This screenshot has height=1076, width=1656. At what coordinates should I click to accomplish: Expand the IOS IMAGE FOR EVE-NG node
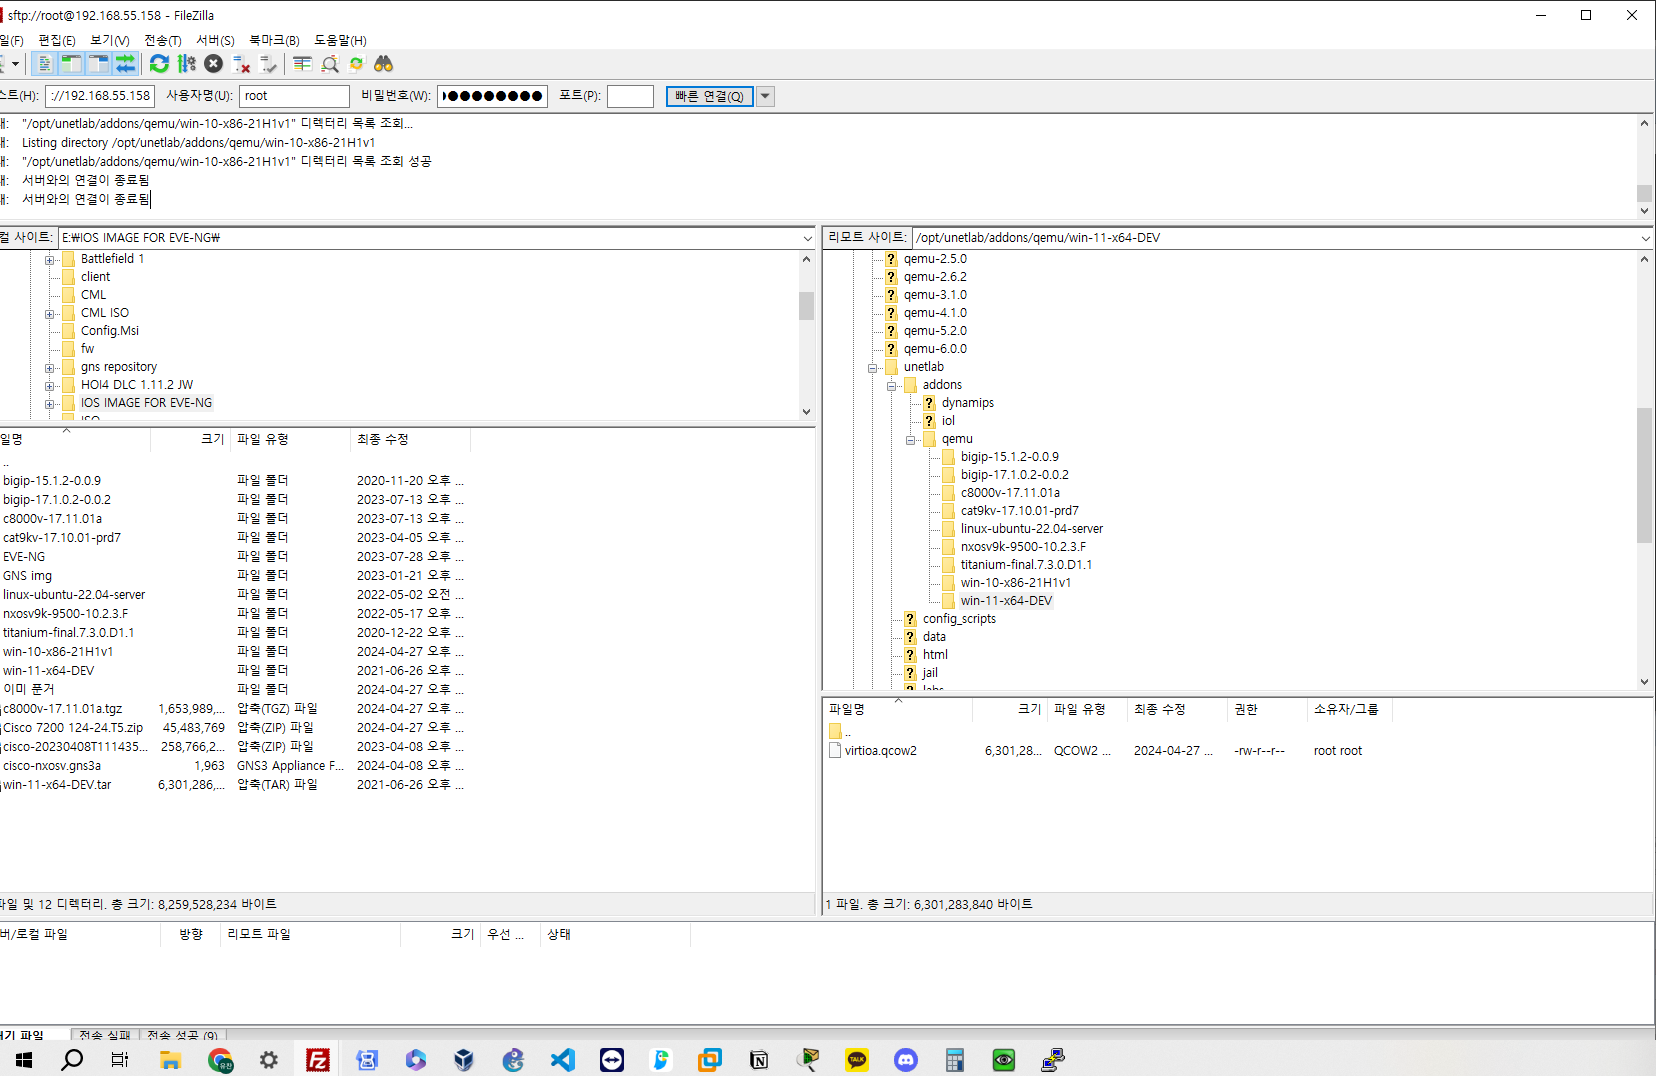click(50, 404)
